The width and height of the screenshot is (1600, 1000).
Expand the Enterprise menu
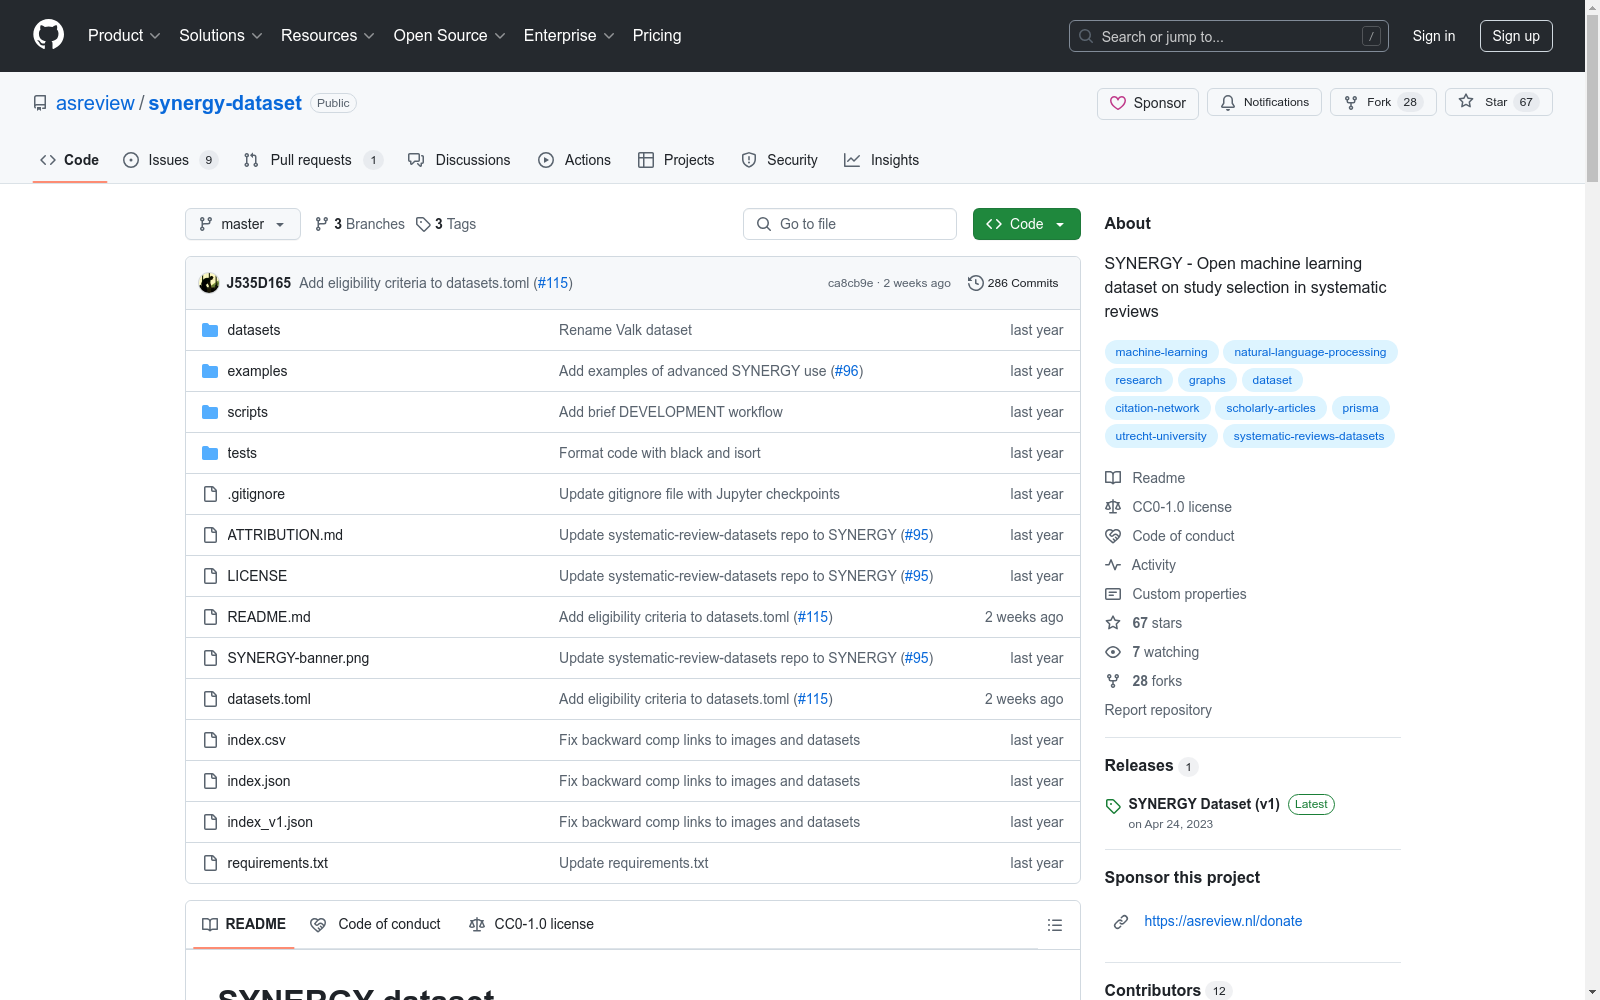click(x=569, y=36)
